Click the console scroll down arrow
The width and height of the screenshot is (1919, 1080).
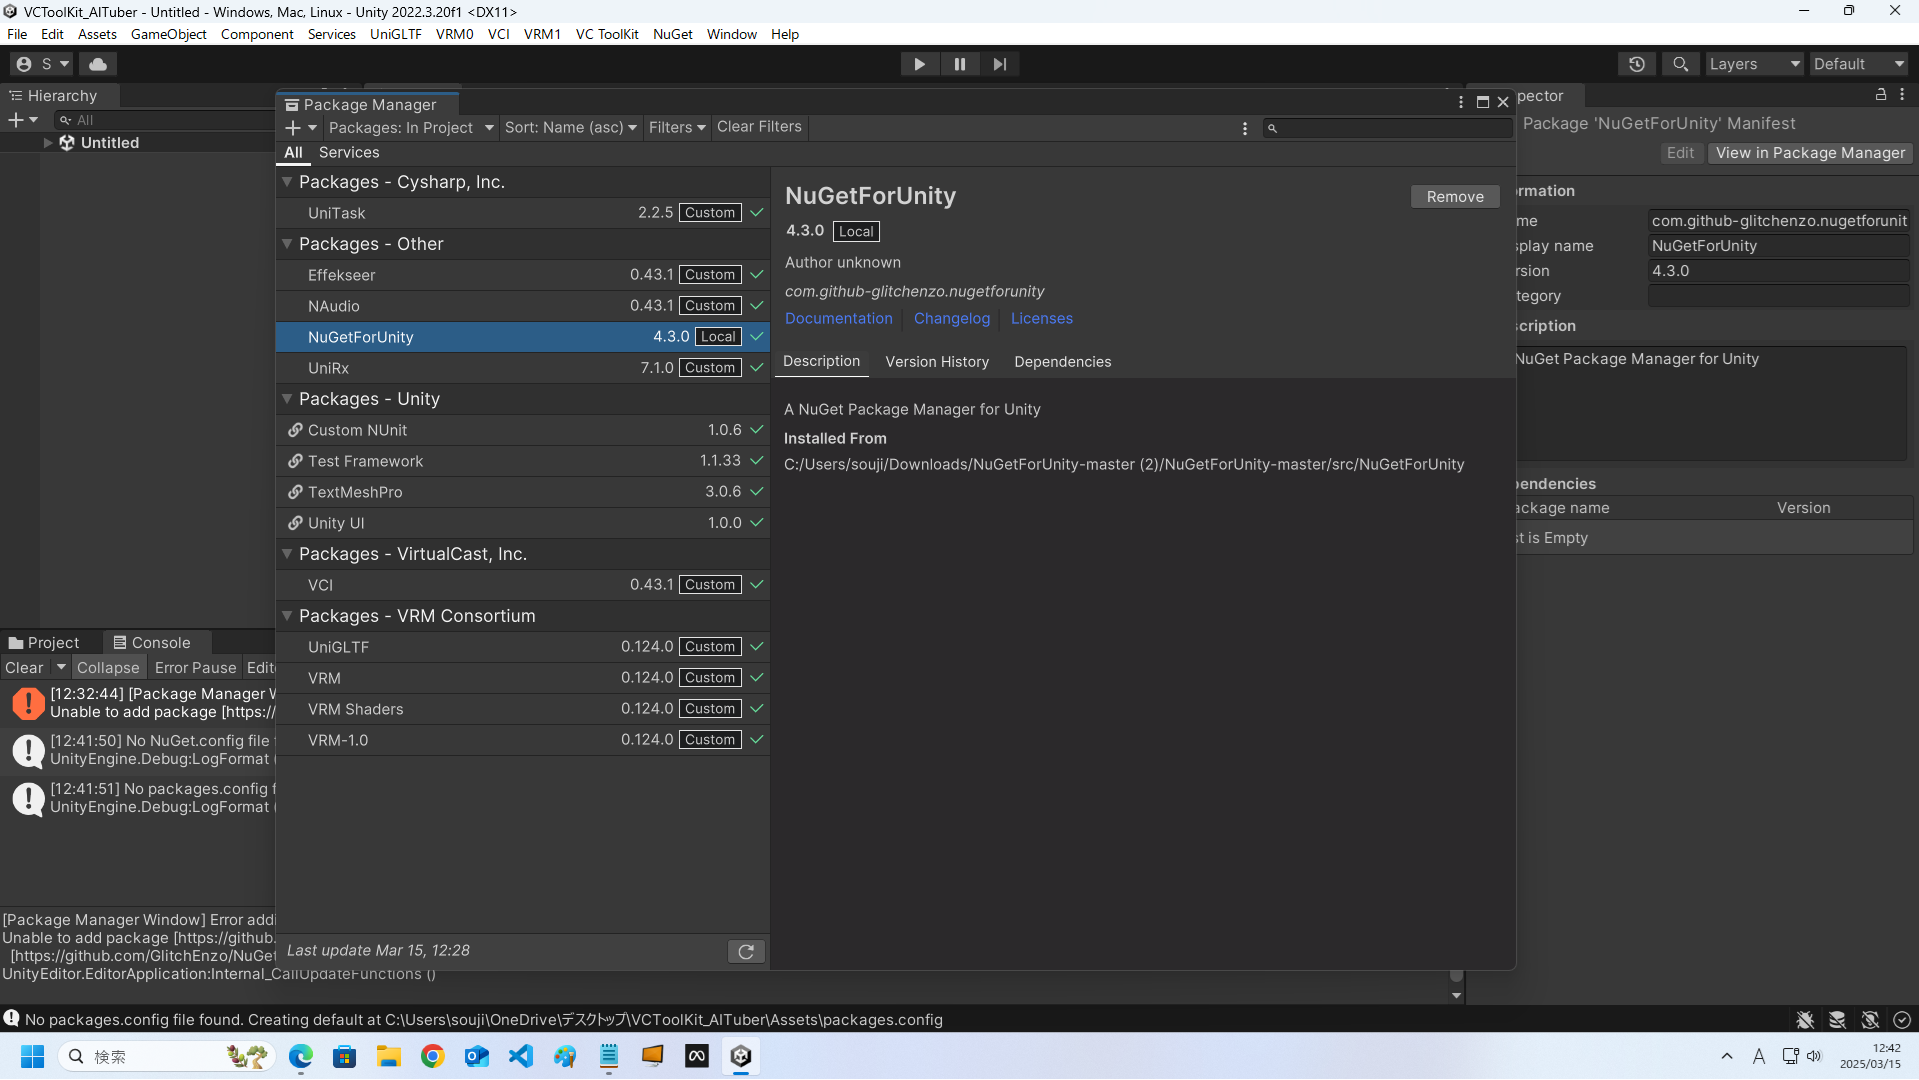click(1456, 996)
